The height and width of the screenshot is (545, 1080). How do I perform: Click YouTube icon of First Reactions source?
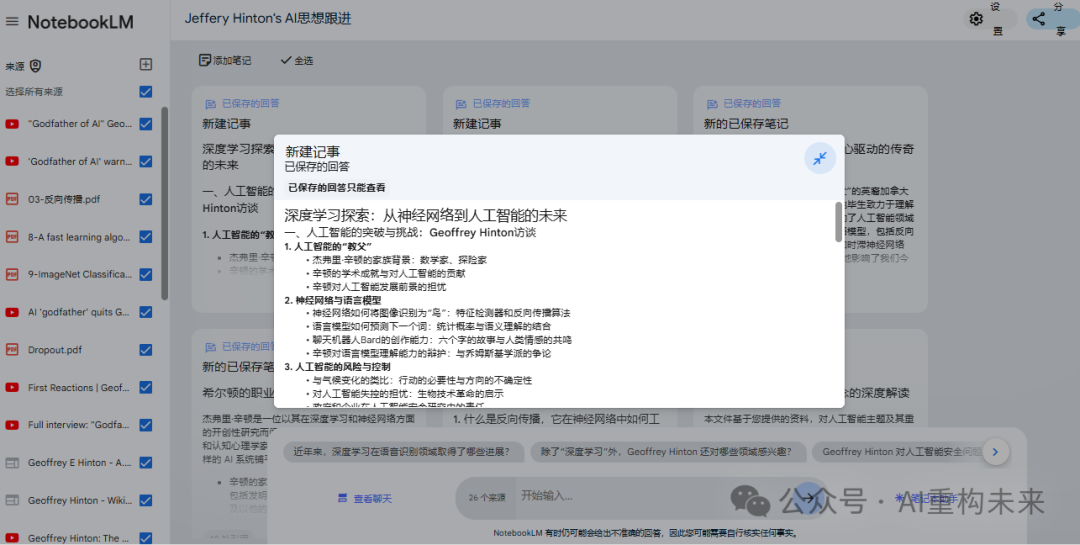(x=12, y=387)
